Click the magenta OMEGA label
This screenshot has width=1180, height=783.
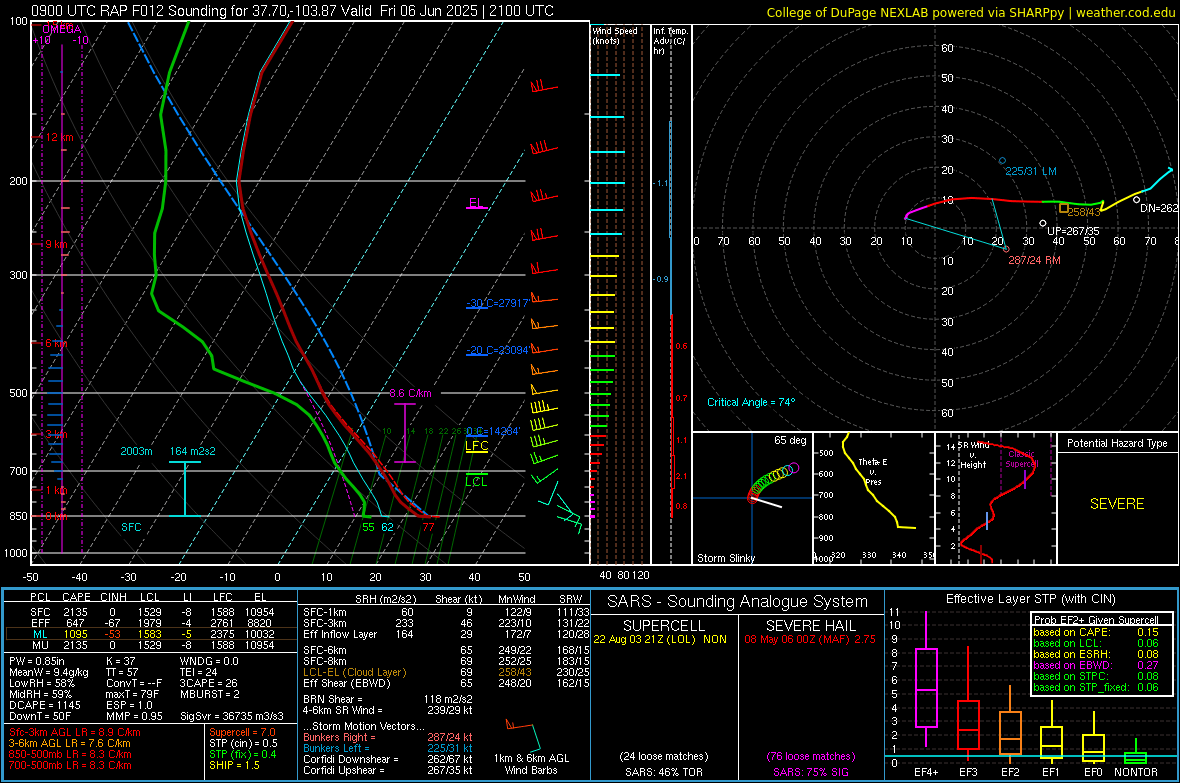(62, 29)
